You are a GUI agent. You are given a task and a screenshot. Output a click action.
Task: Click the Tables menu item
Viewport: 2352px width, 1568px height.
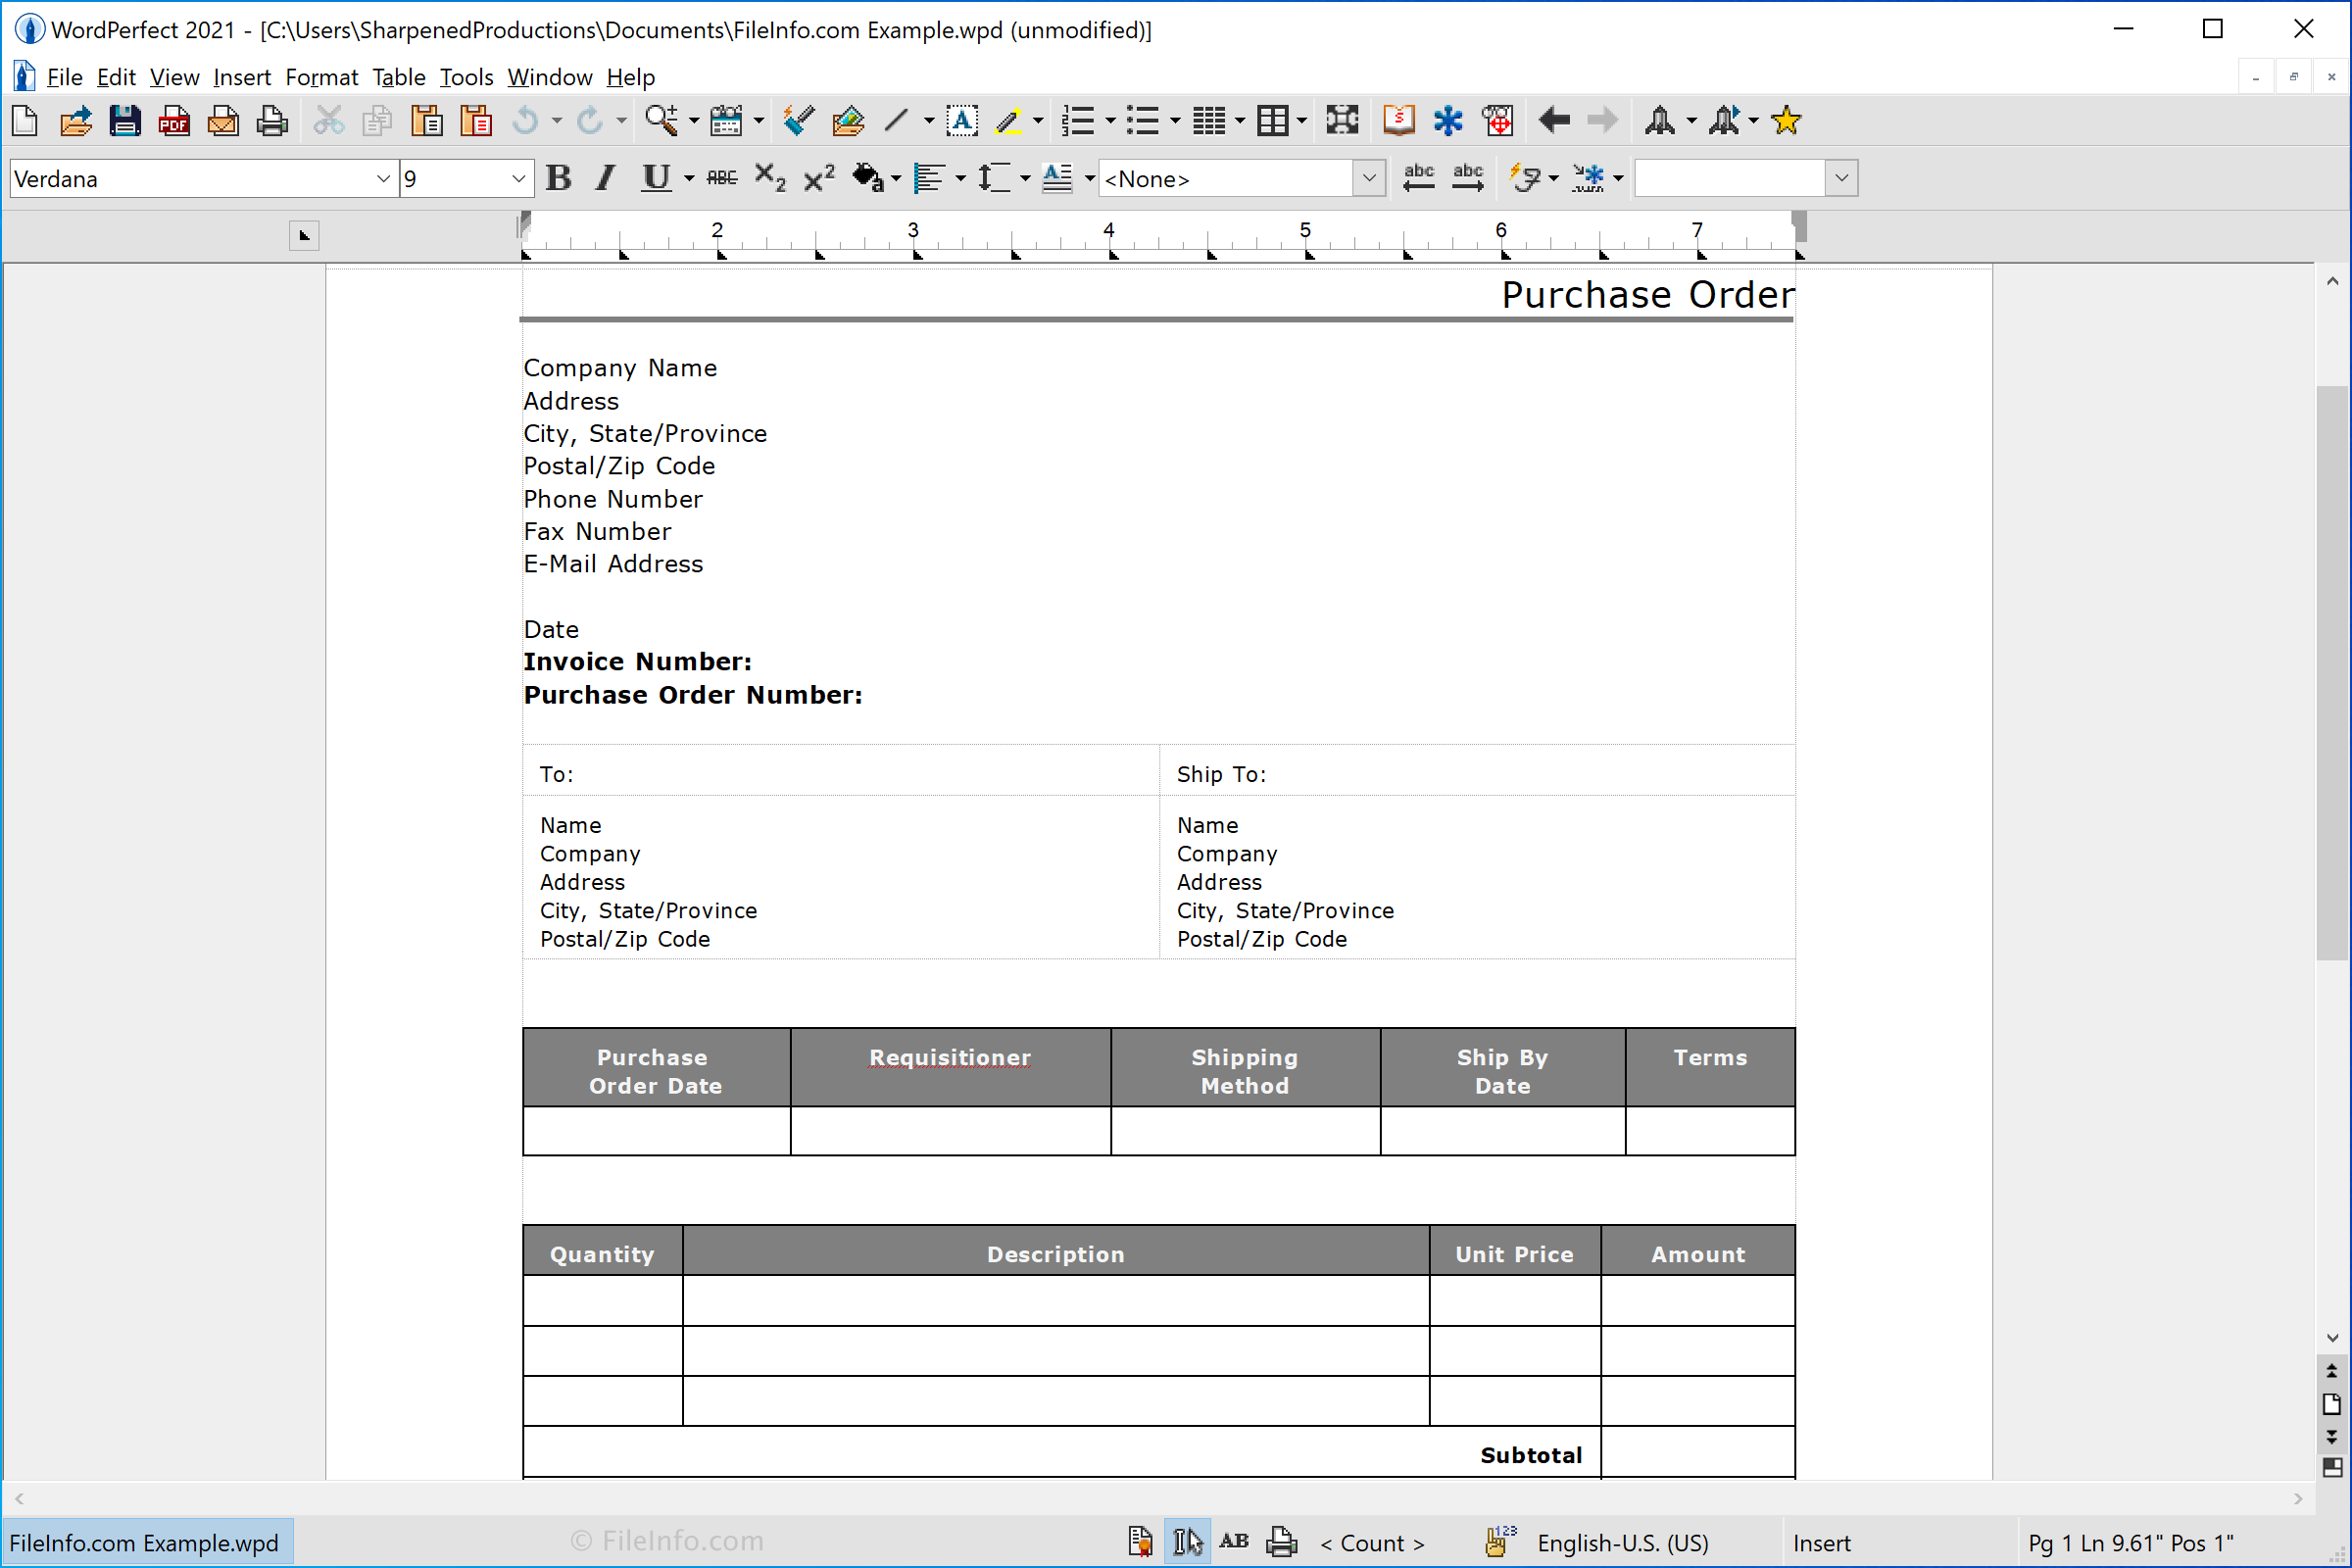coord(397,77)
